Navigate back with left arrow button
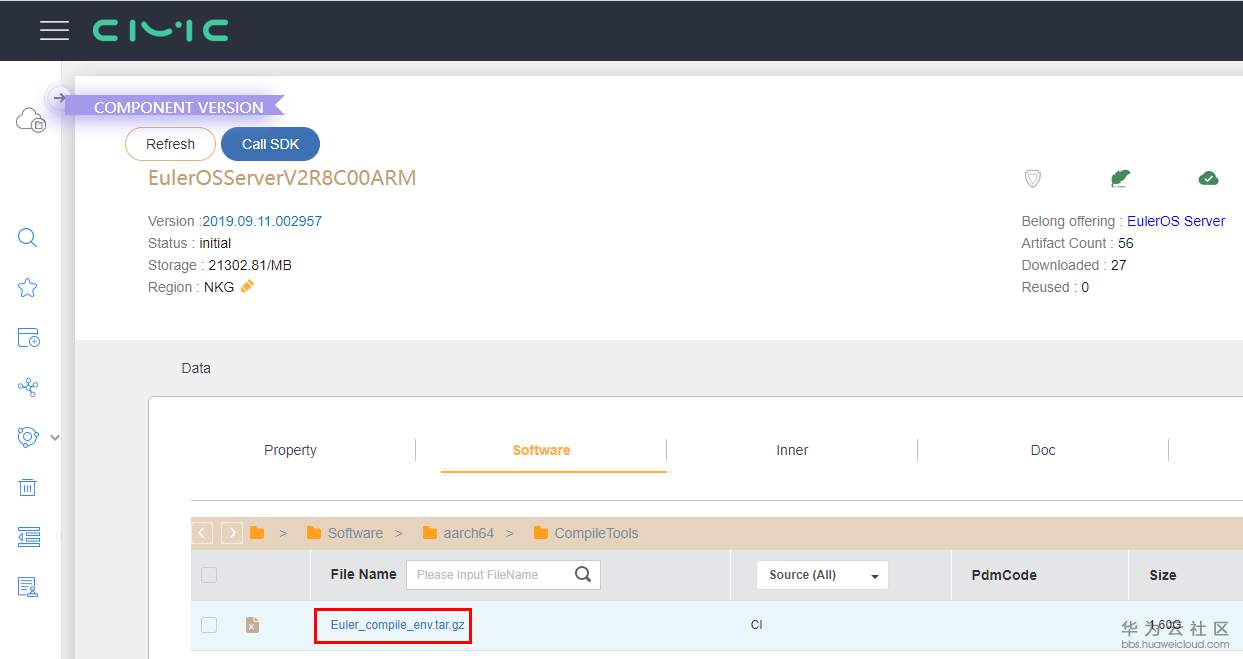 [202, 533]
